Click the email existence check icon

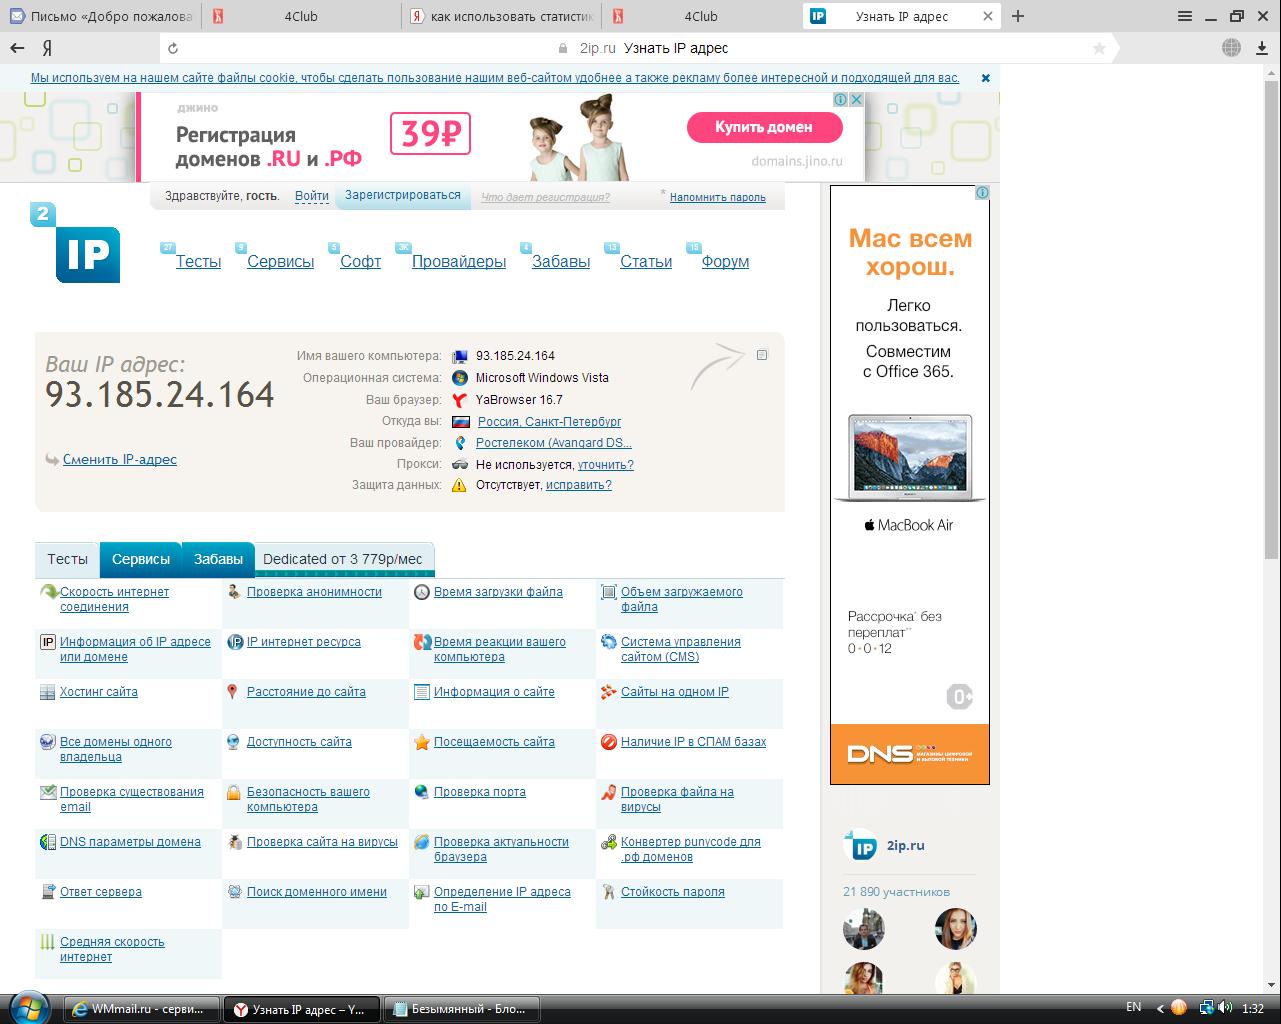click(47, 792)
